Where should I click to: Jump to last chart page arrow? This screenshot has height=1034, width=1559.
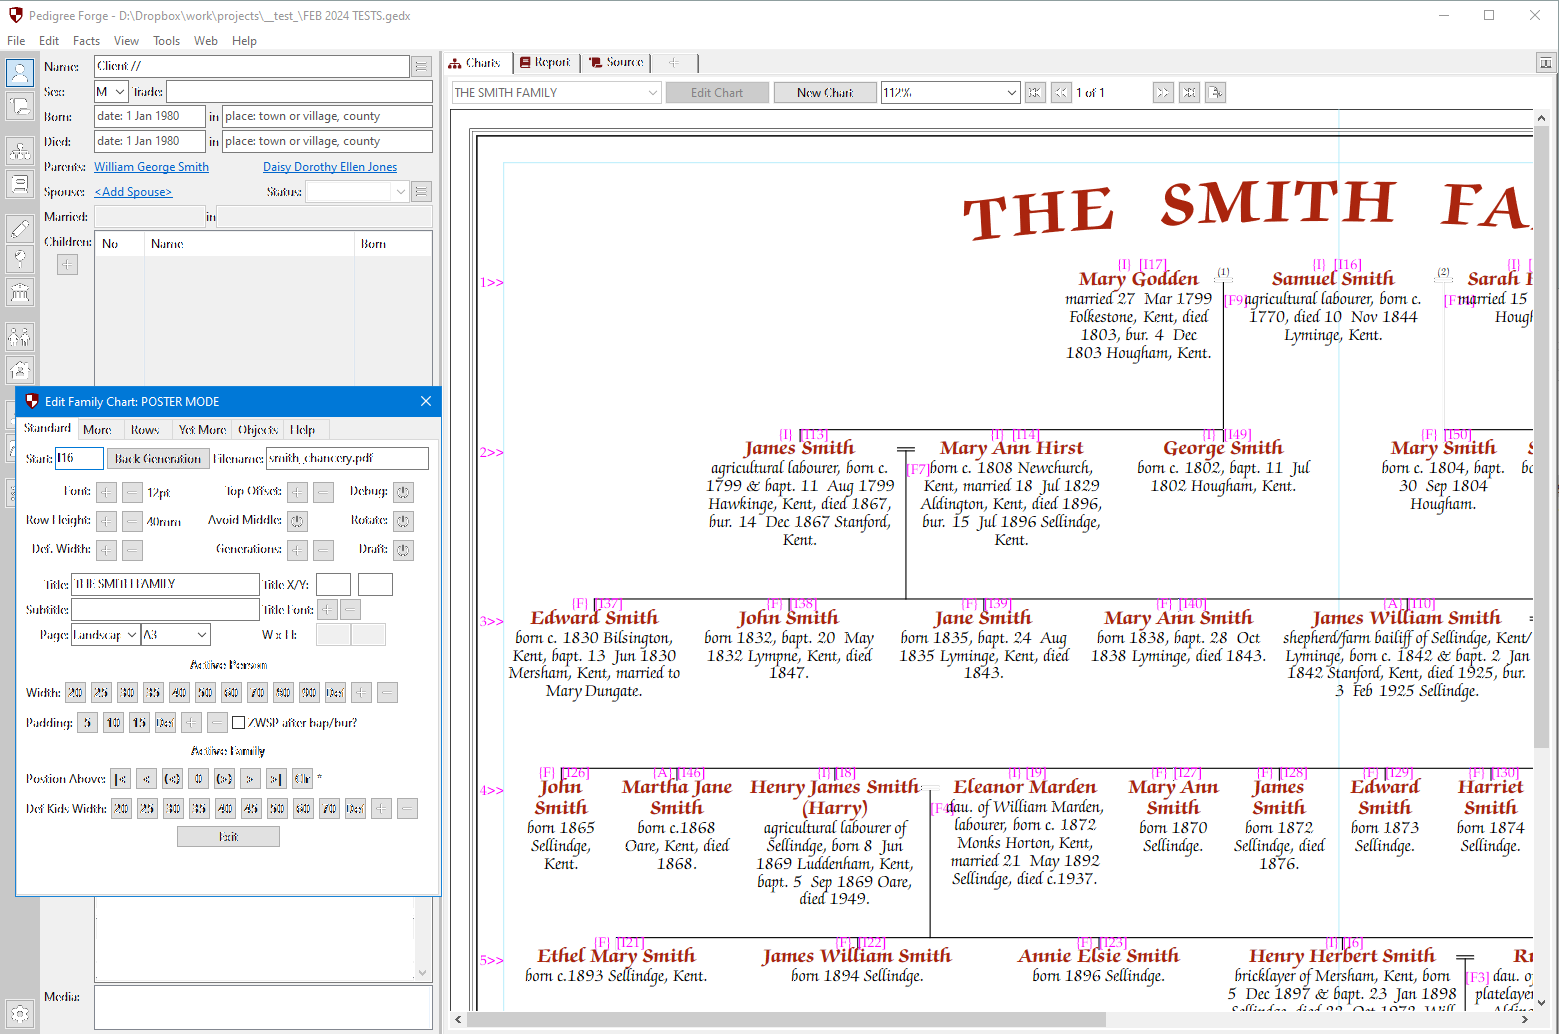click(x=1188, y=93)
